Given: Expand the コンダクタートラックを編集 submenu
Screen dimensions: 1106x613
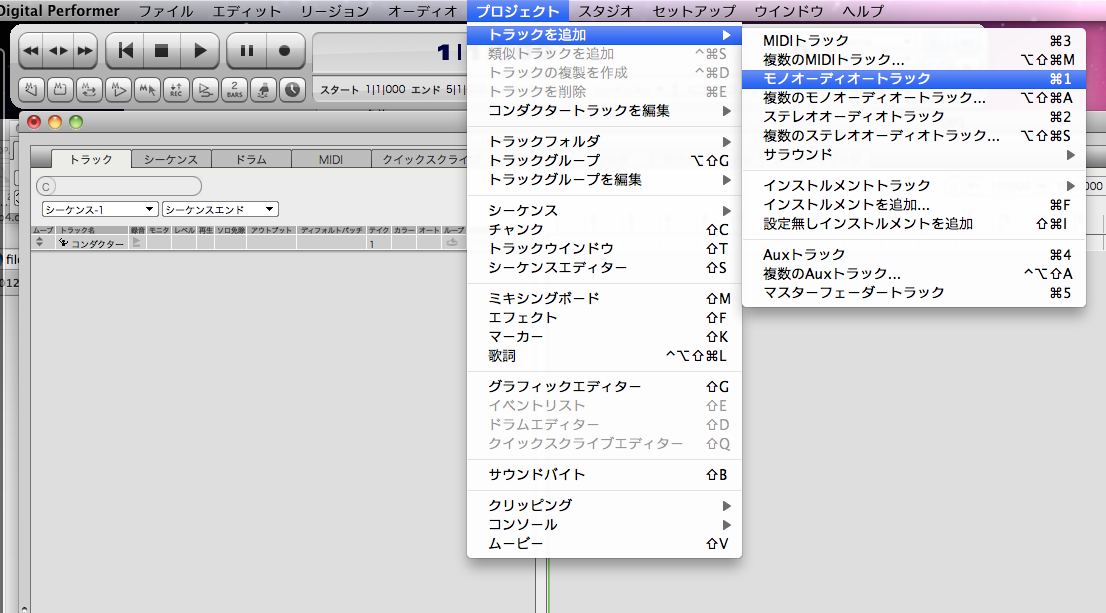Looking at the screenshot, I should 604,111.
